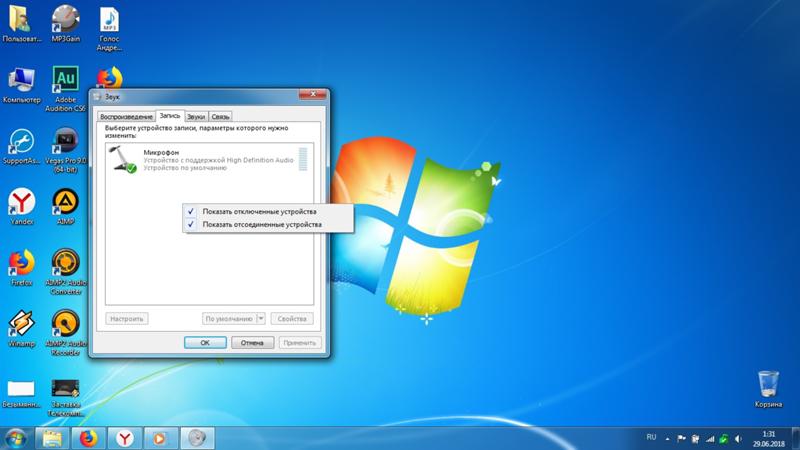Viewport: 800px width, 450px height.
Task: Open the clock showing 1:31
Action: coord(768,439)
